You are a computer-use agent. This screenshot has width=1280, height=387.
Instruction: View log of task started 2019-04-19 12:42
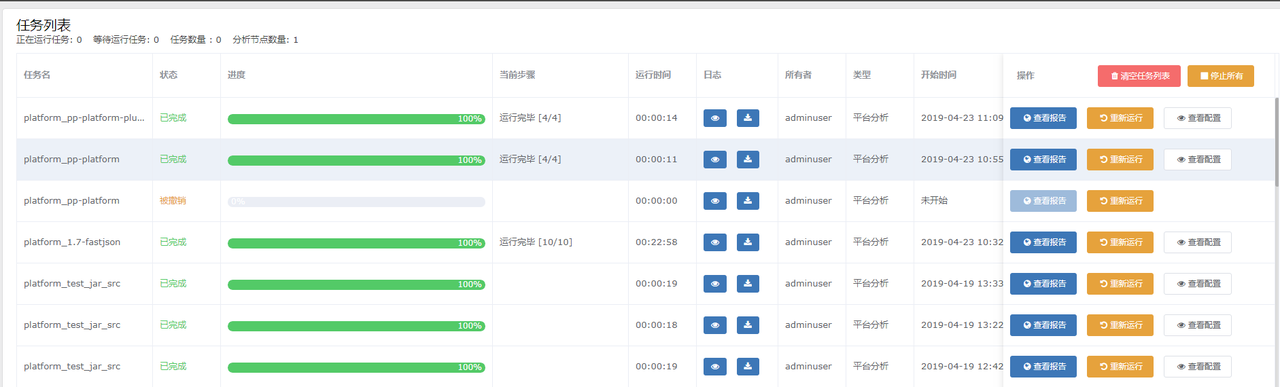click(x=715, y=366)
